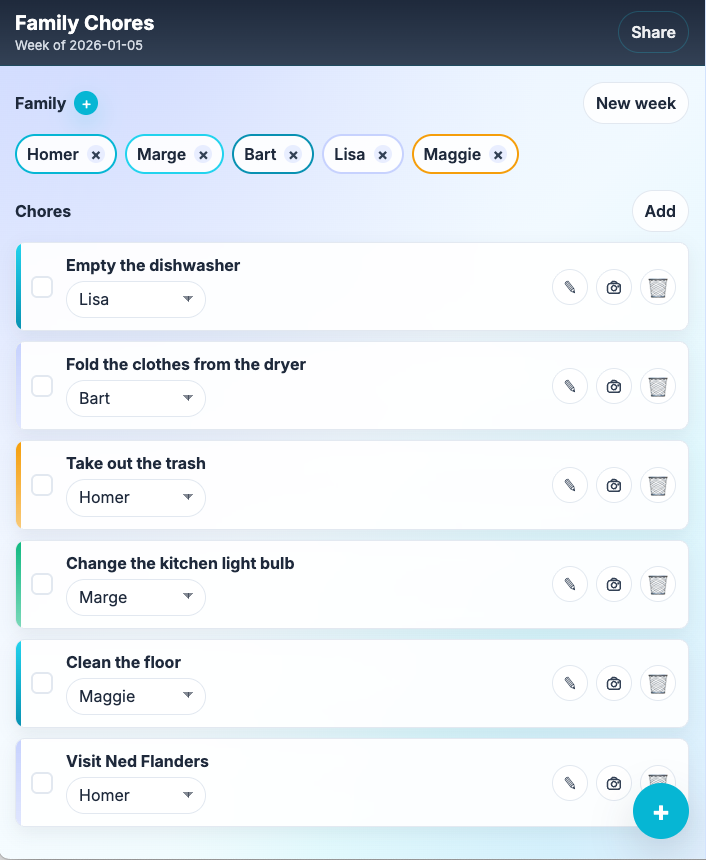Add a family member with plus icon

(x=86, y=103)
